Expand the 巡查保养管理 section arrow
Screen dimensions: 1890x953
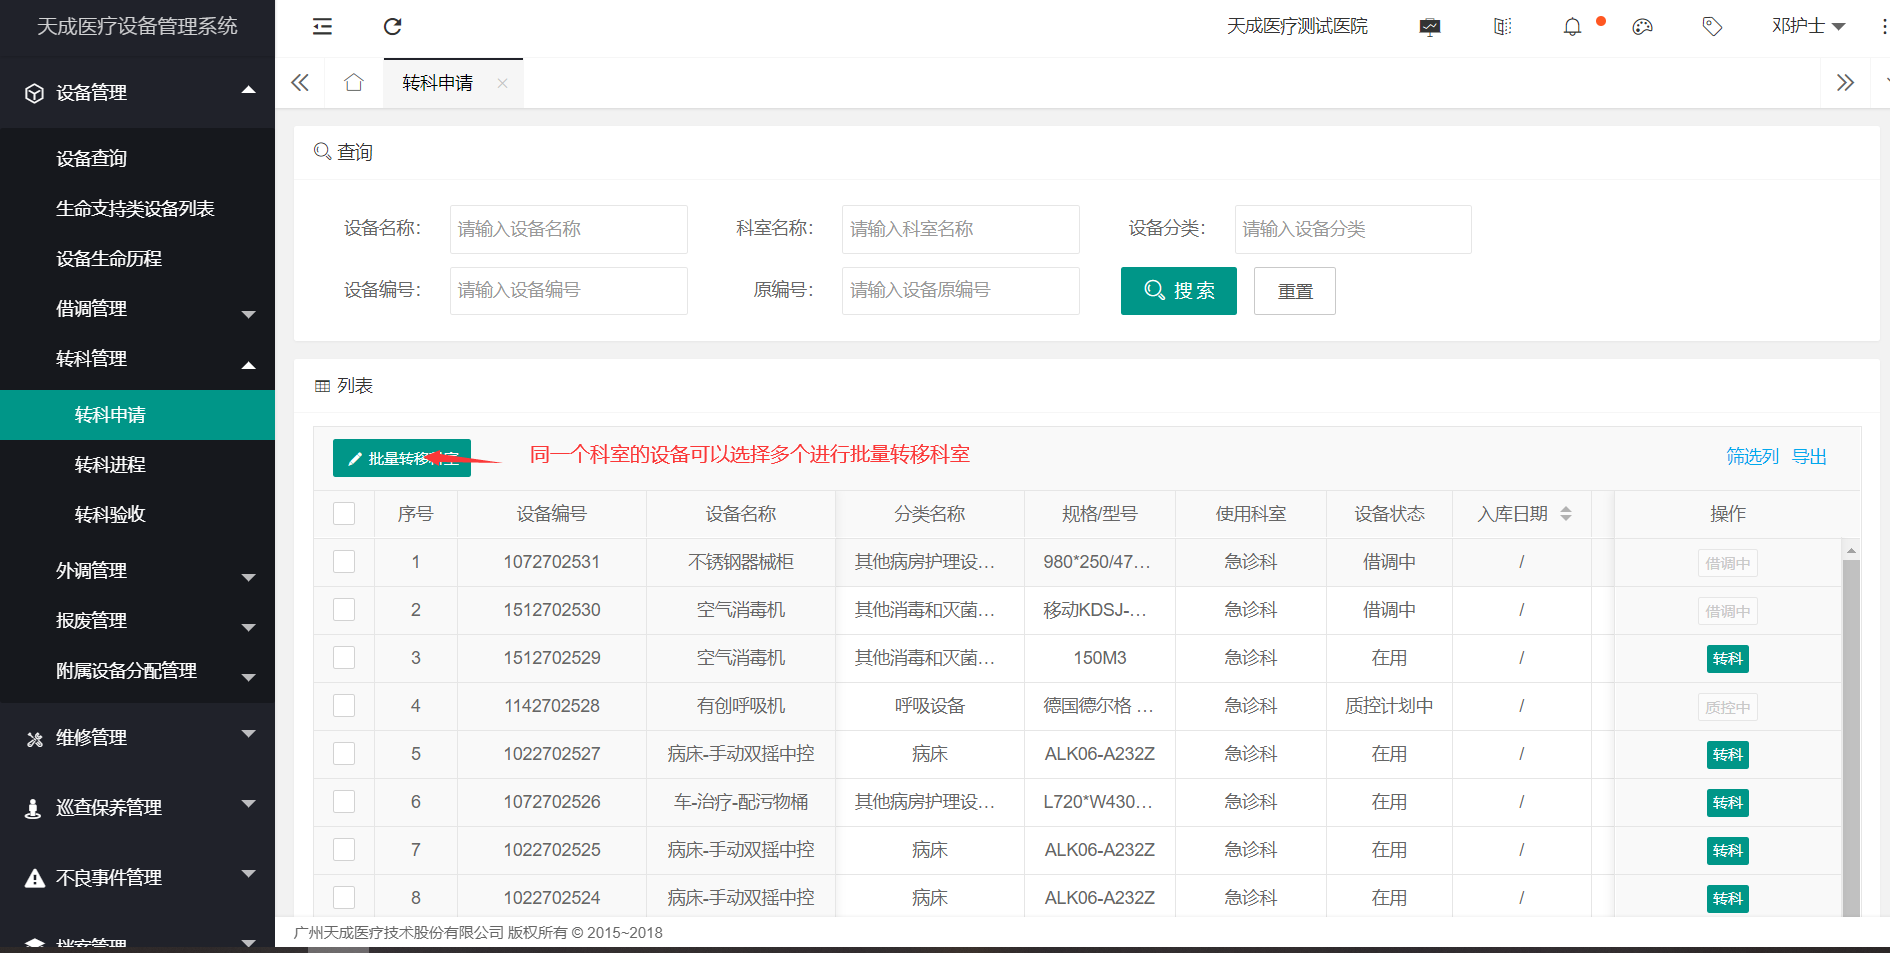249,803
